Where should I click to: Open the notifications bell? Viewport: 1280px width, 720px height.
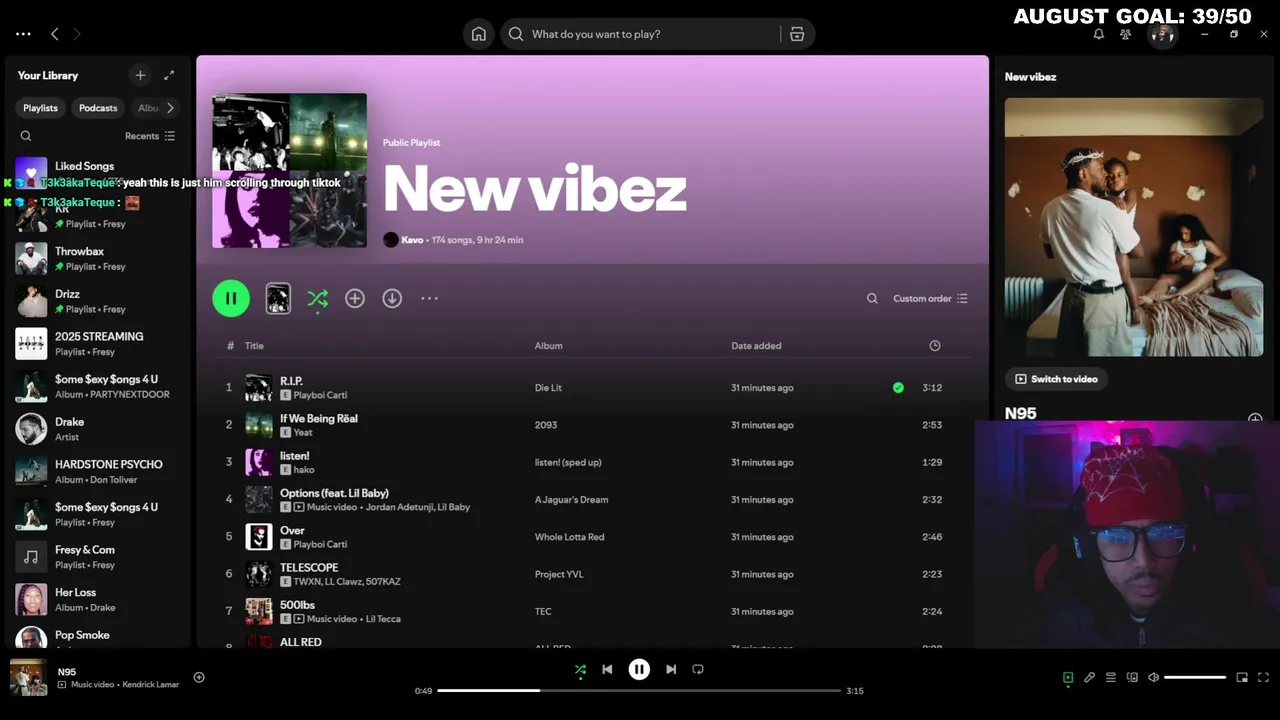pos(1098,34)
